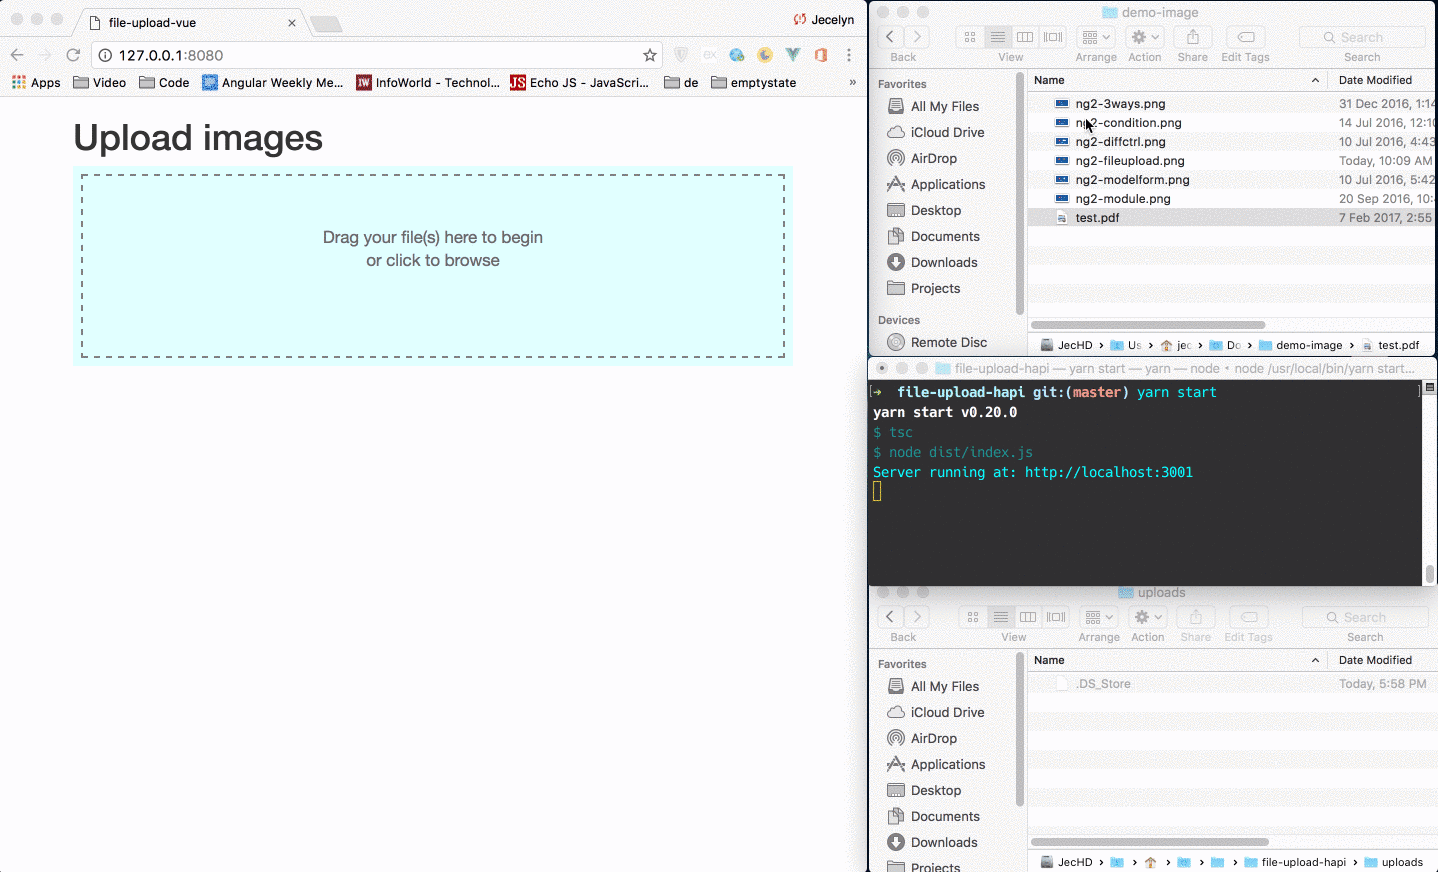
Task: Reload the page in Chrome
Action: pos(73,55)
